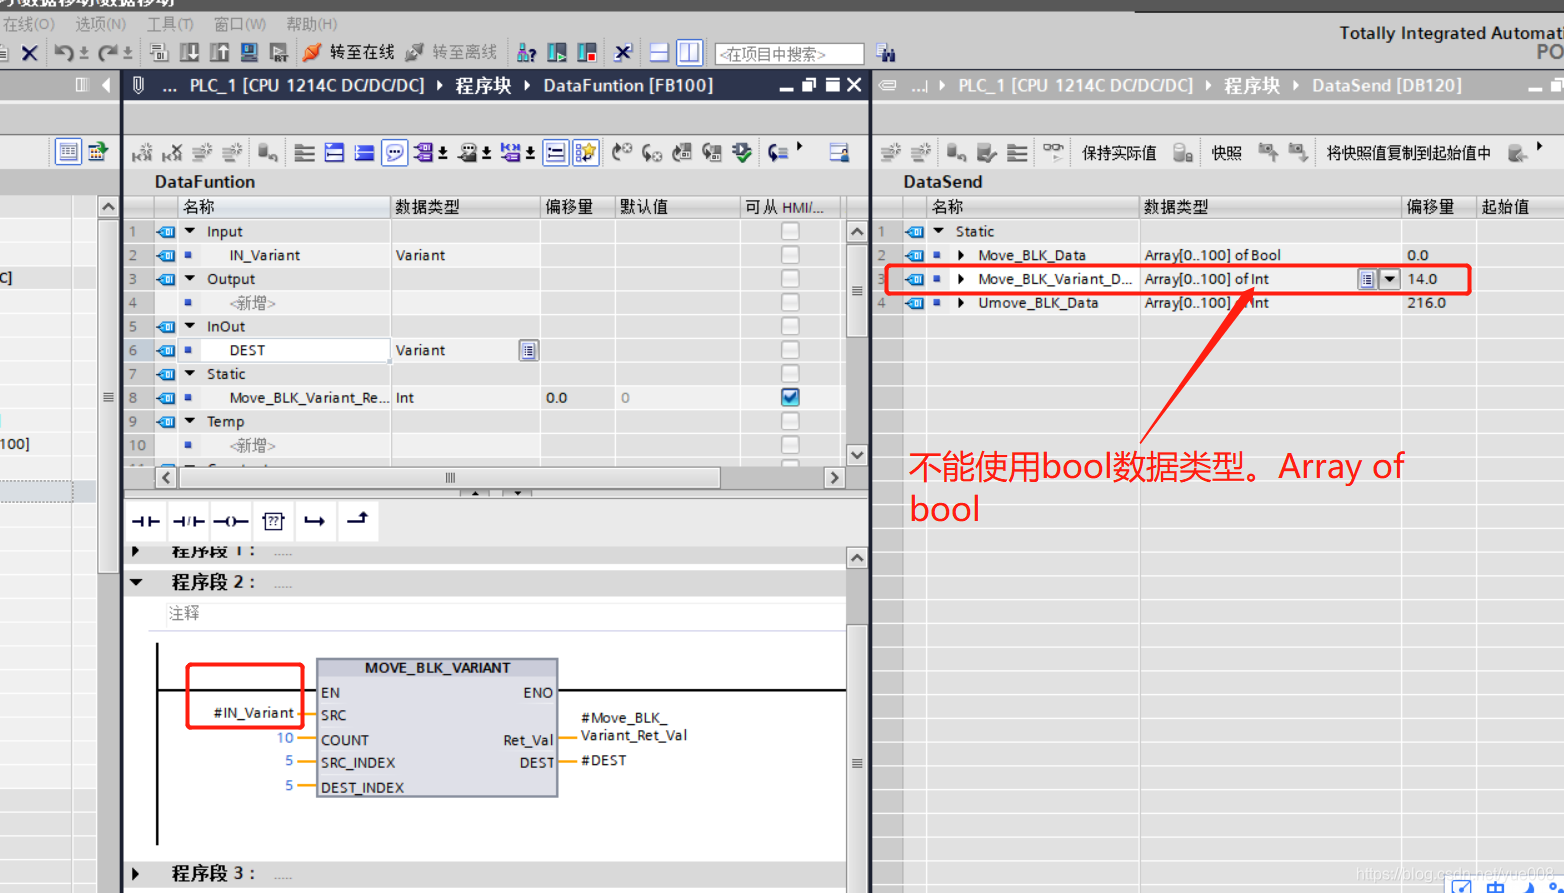Collapse the Temp section in DataFuntion

[x=190, y=421]
